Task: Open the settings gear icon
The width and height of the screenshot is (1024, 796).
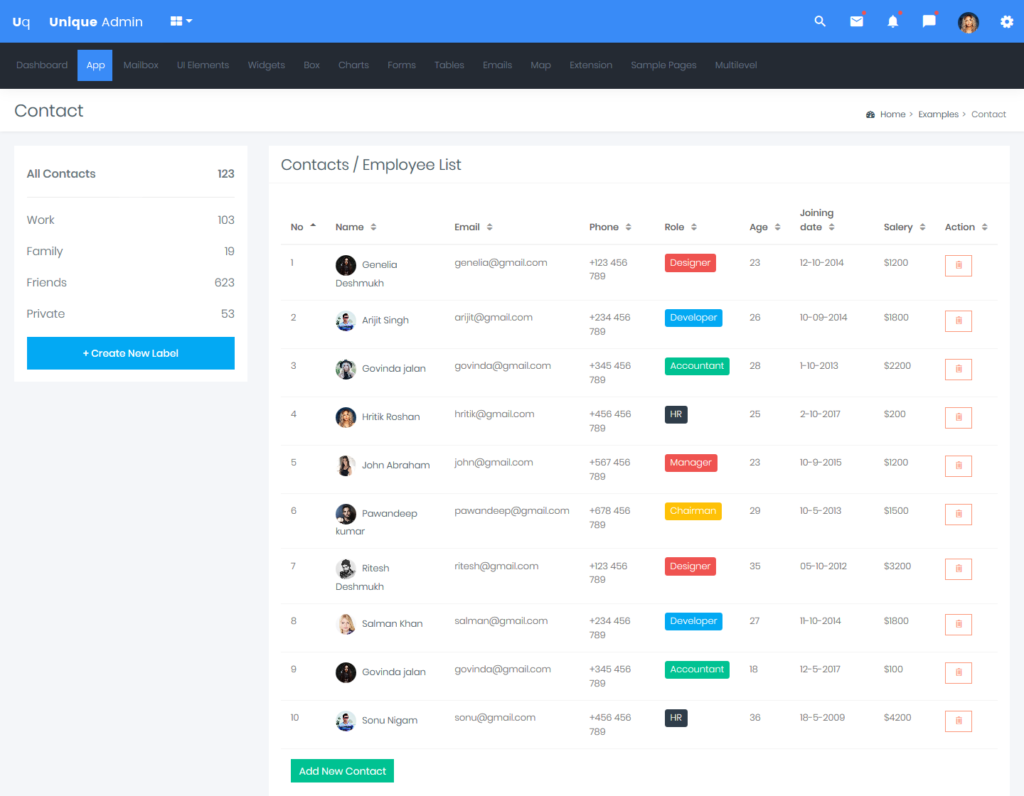Action: pos(1007,21)
